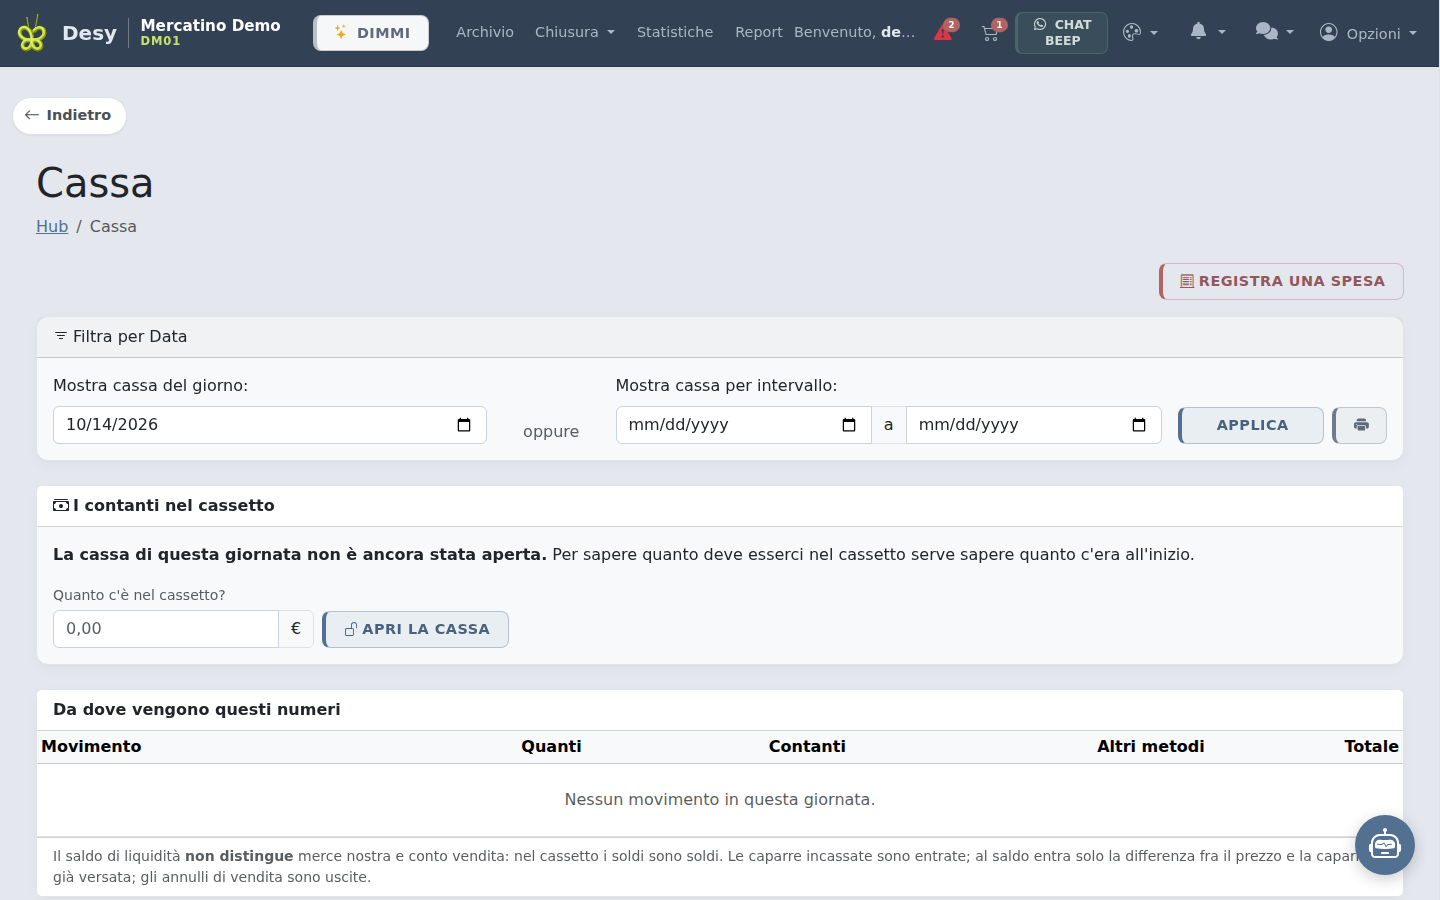This screenshot has width=1440, height=900.
Task: Open the chat bubbles messages dropdown
Action: click(1274, 32)
